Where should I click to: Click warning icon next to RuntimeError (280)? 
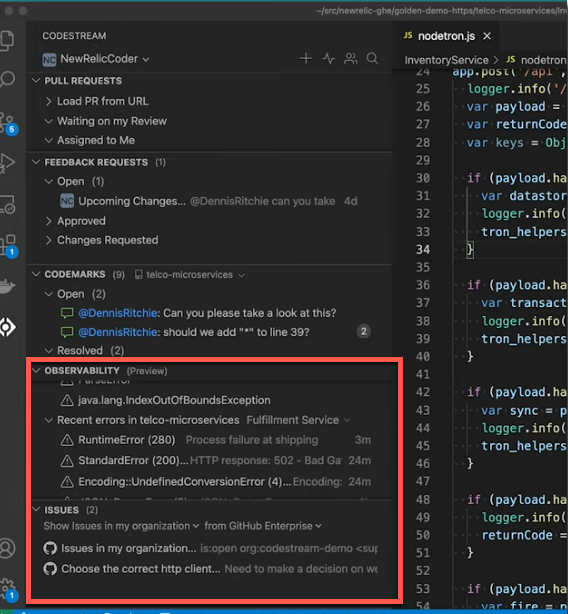click(67, 440)
